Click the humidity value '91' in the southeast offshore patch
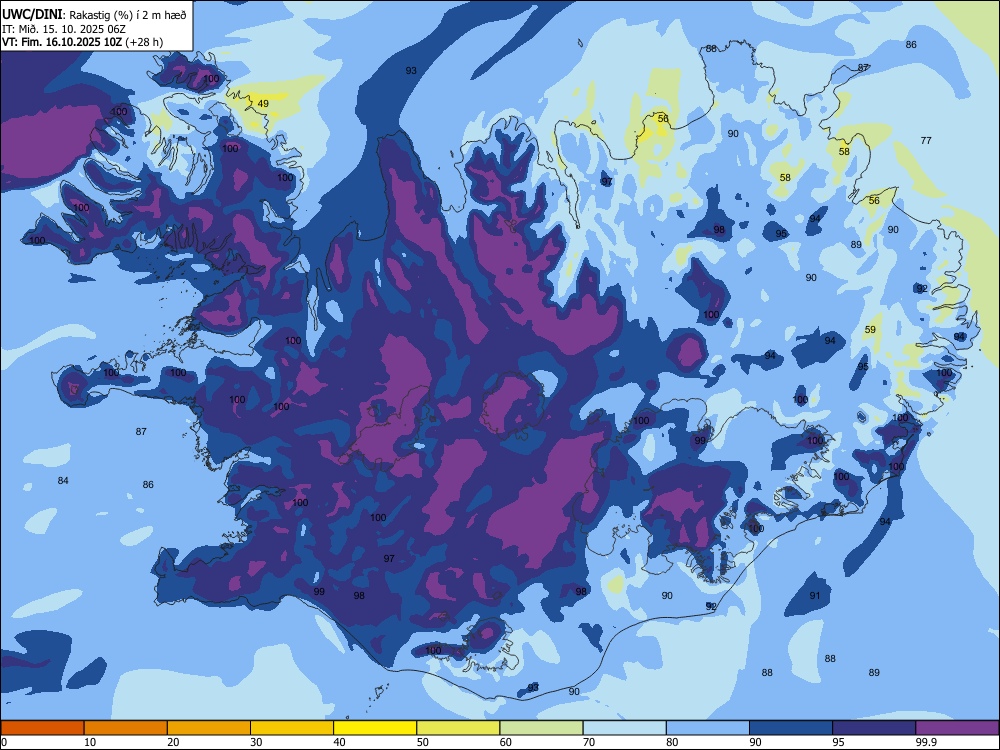Image resolution: width=1000 pixels, height=750 pixels. [x=814, y=595]
